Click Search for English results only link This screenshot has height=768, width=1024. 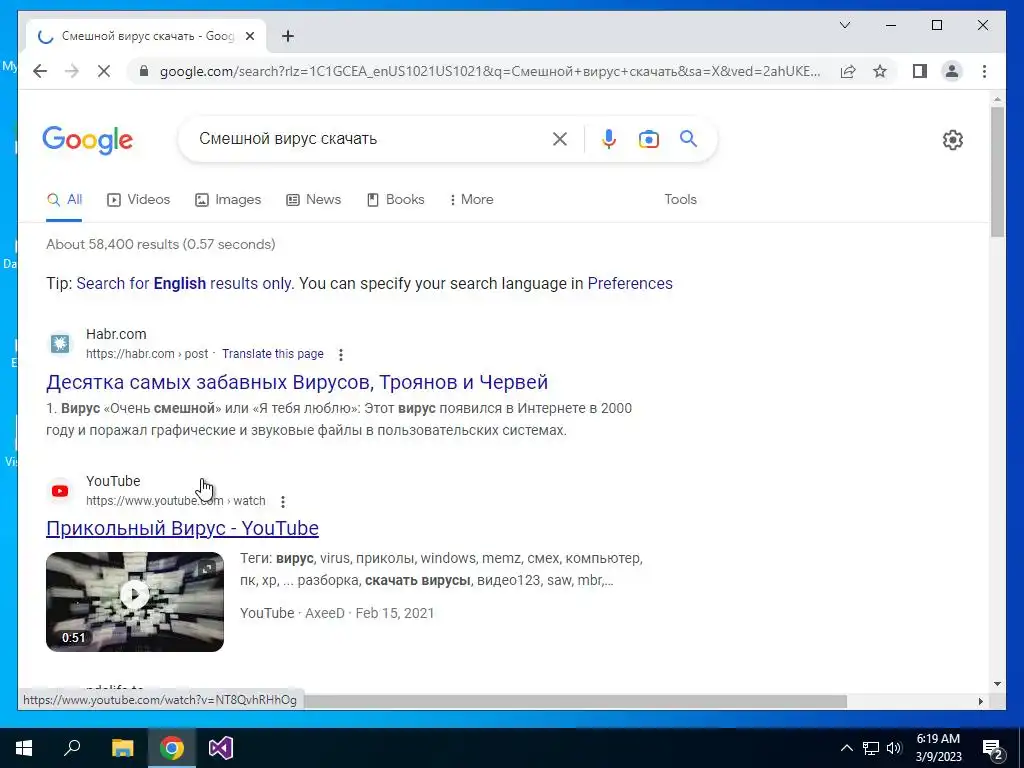click(185, 283)
